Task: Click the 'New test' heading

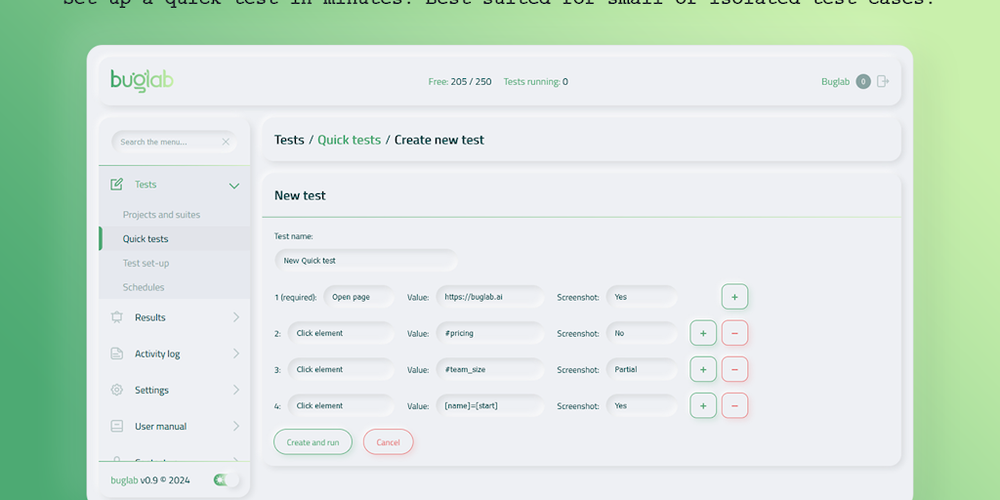Action: [300, 195]
